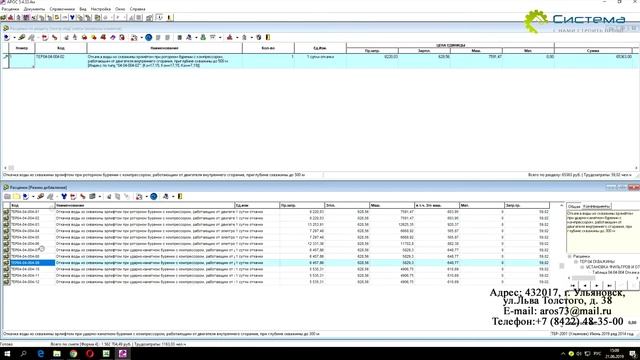Select row ТЕР04-04-004-10 in the list
Screen dimensions: 640x360
(x=276, y=269)
